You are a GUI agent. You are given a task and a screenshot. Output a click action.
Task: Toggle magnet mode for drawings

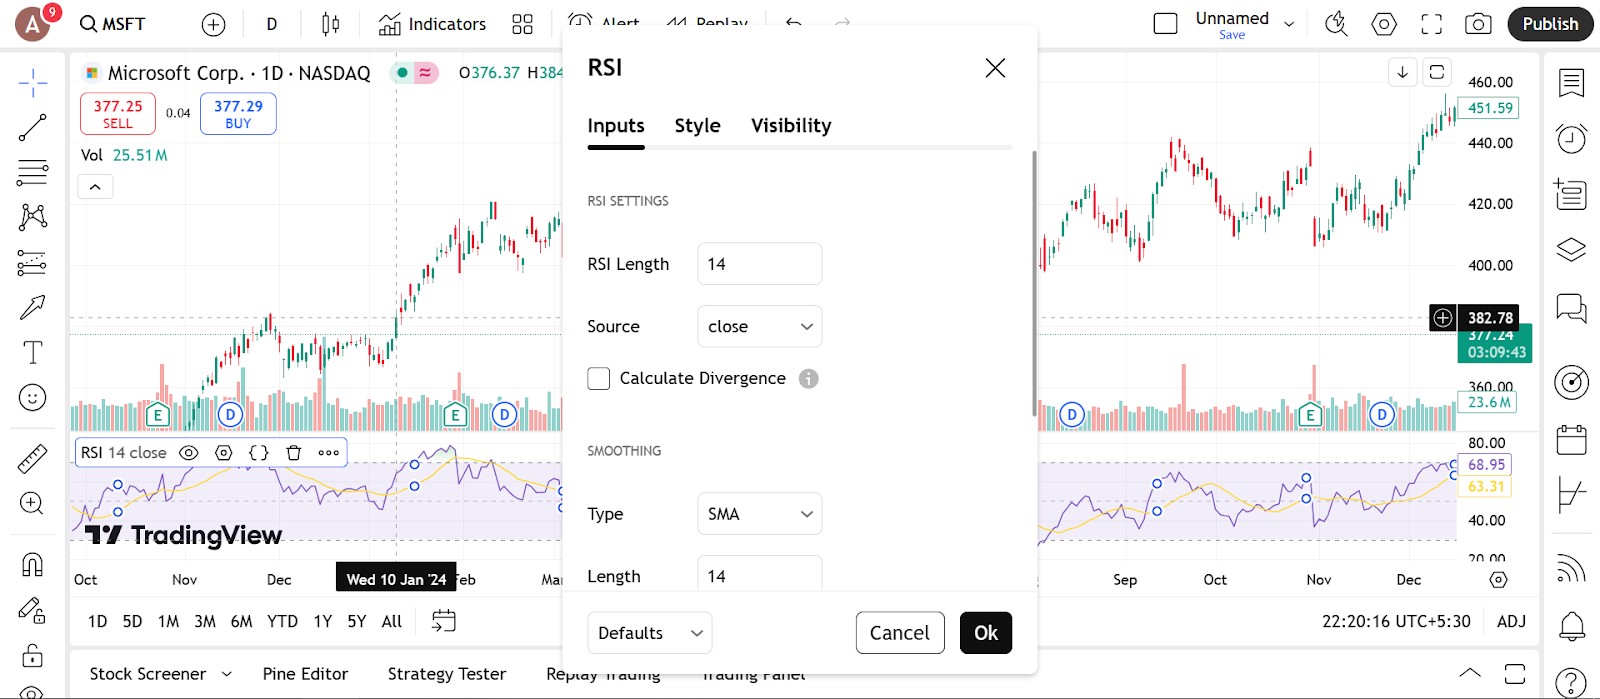[32, 565]
